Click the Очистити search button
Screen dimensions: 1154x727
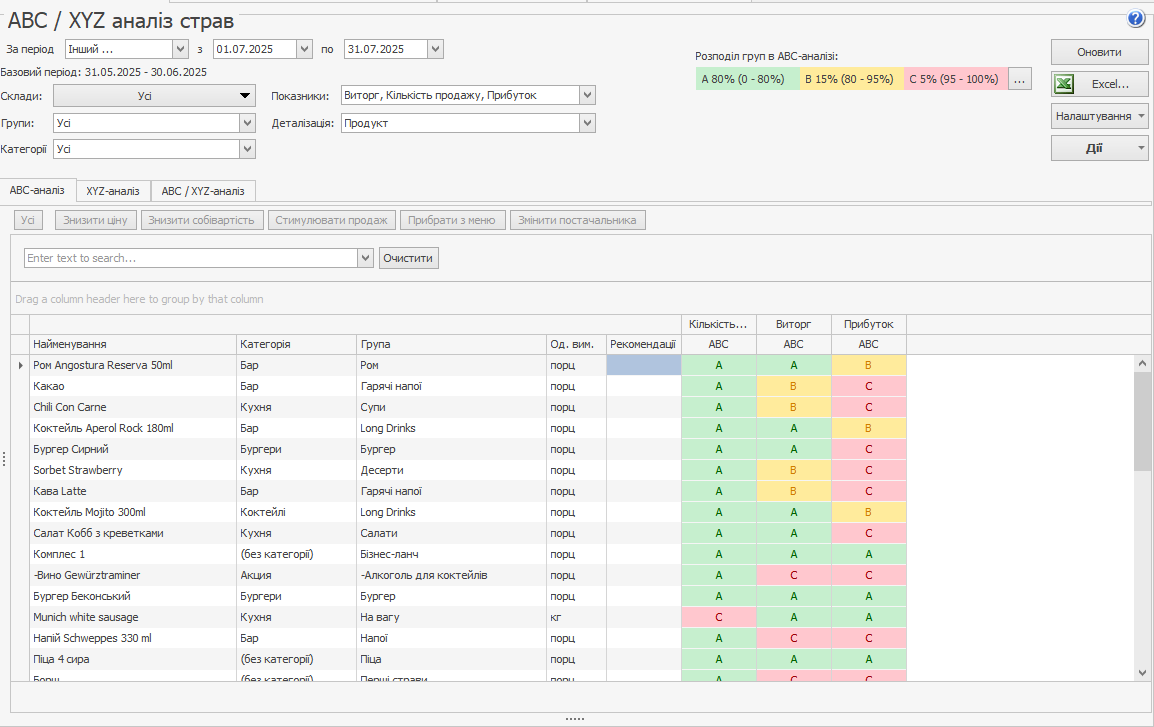[408, 258]
